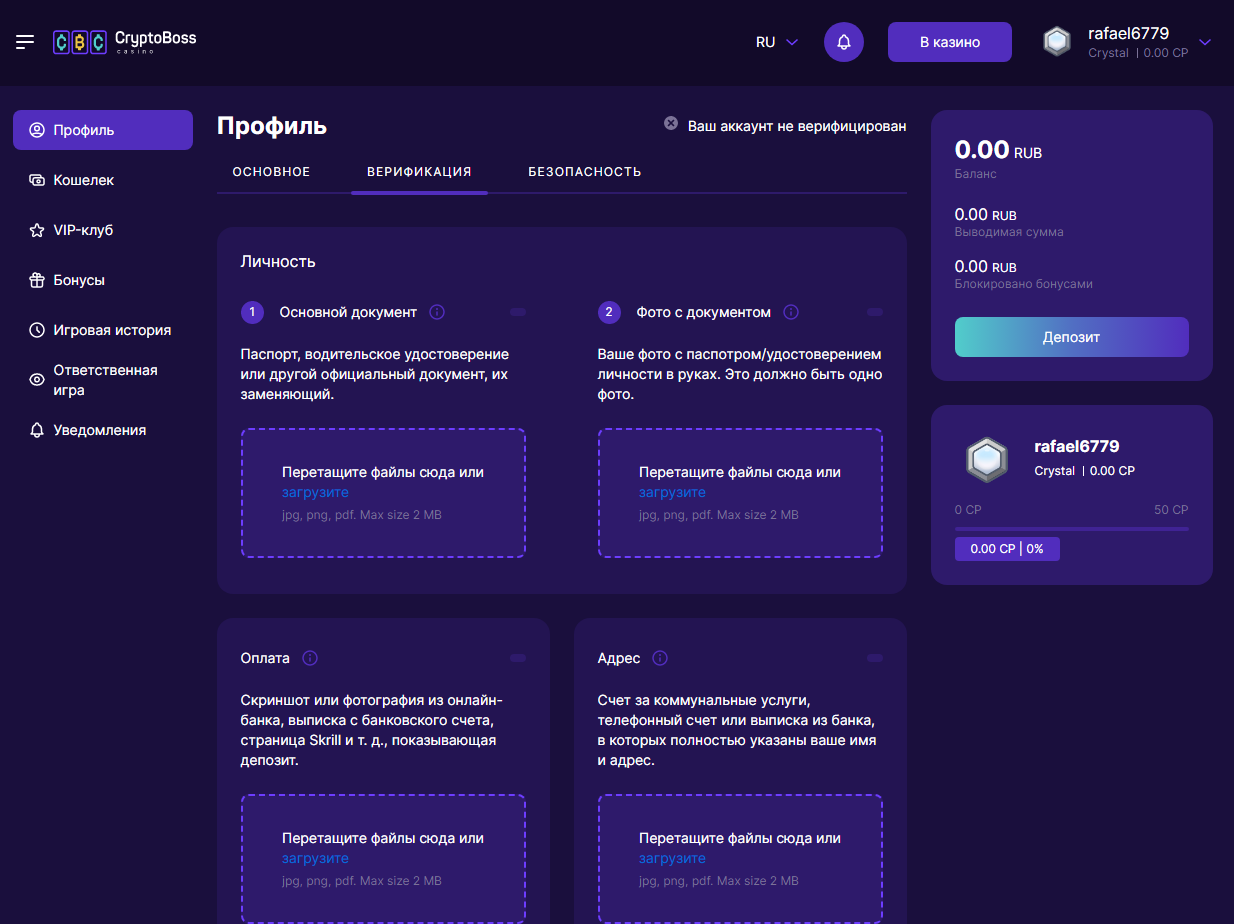Open the Кошелек sidebar section
Image resolution: width=1234 pixels, height=924 pixels.
click(84, 180)
